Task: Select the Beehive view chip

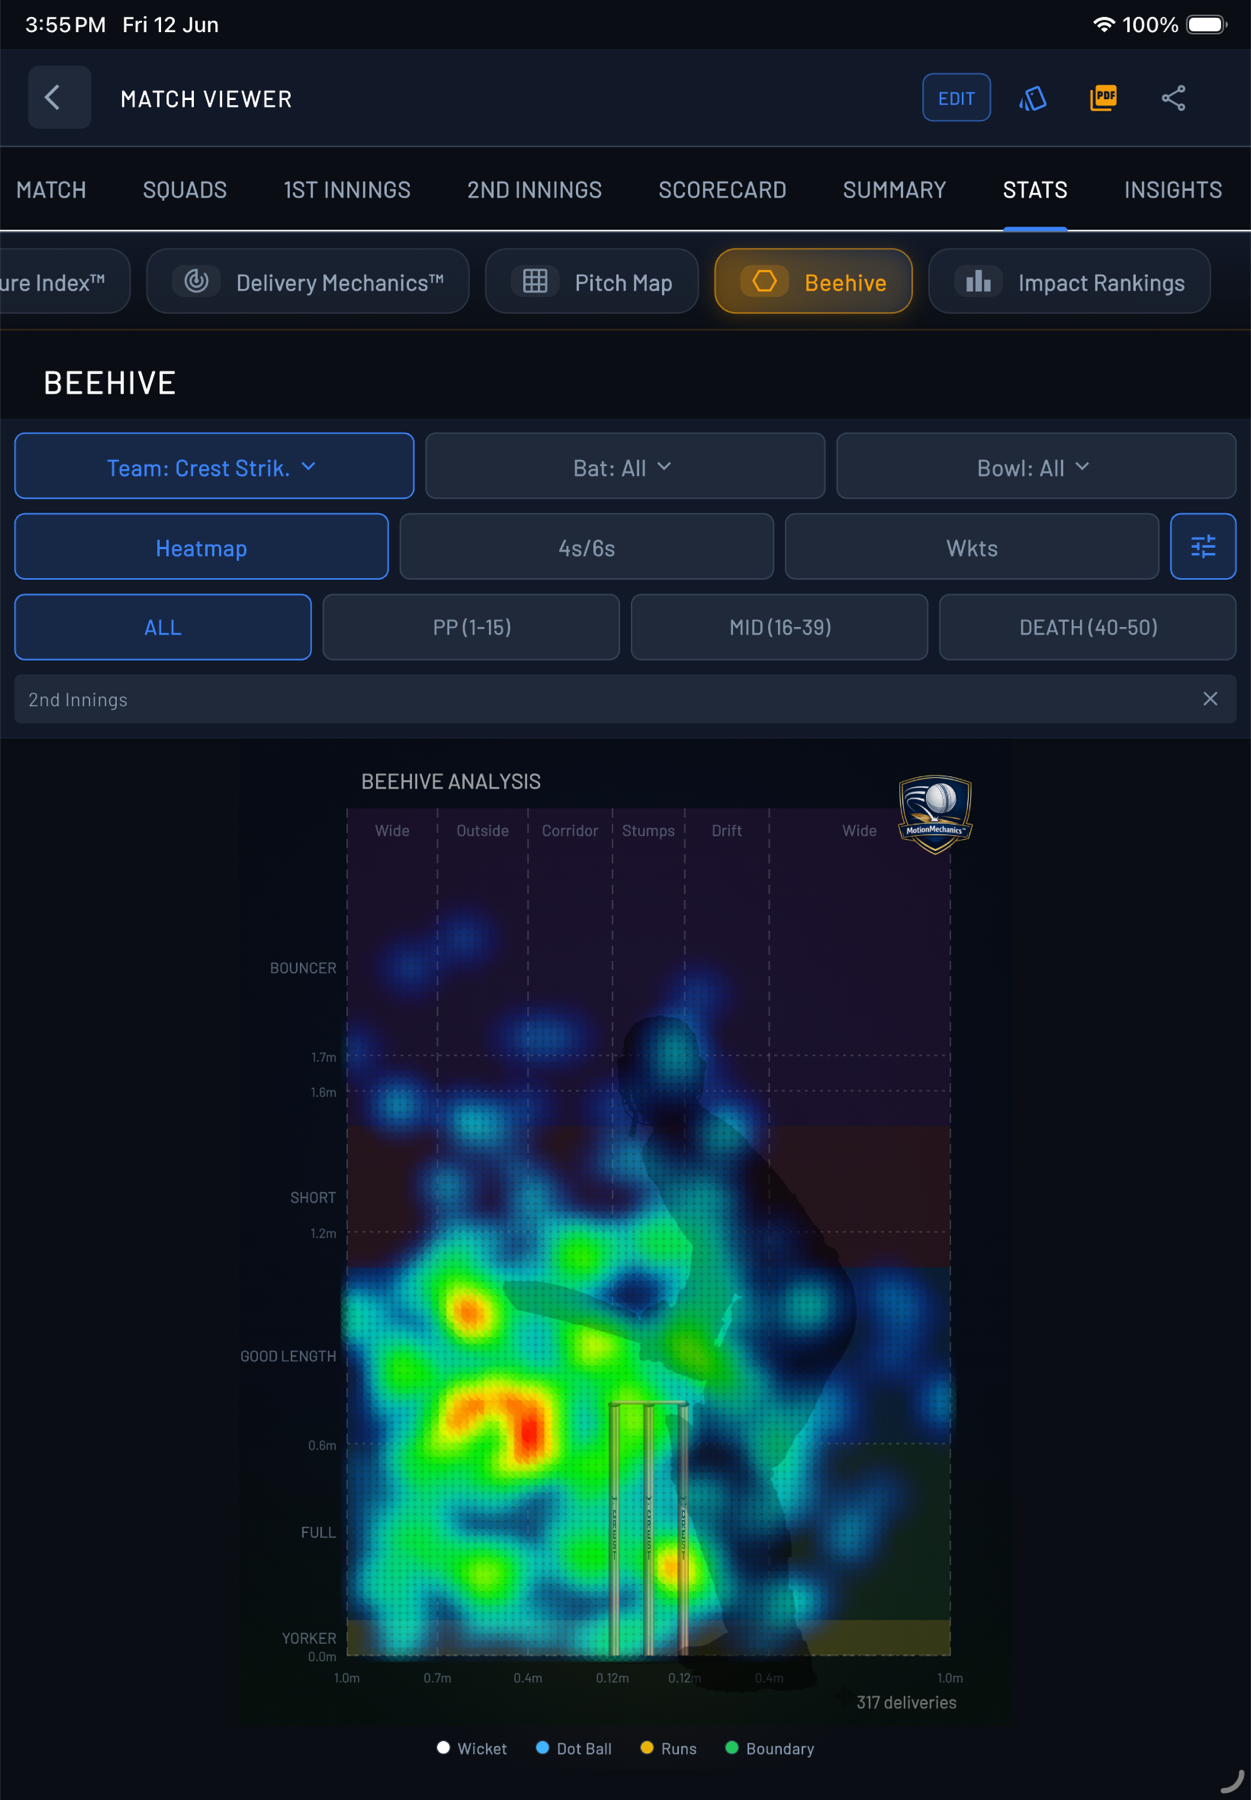Action: pyautogui.click(x=813, y=282)
